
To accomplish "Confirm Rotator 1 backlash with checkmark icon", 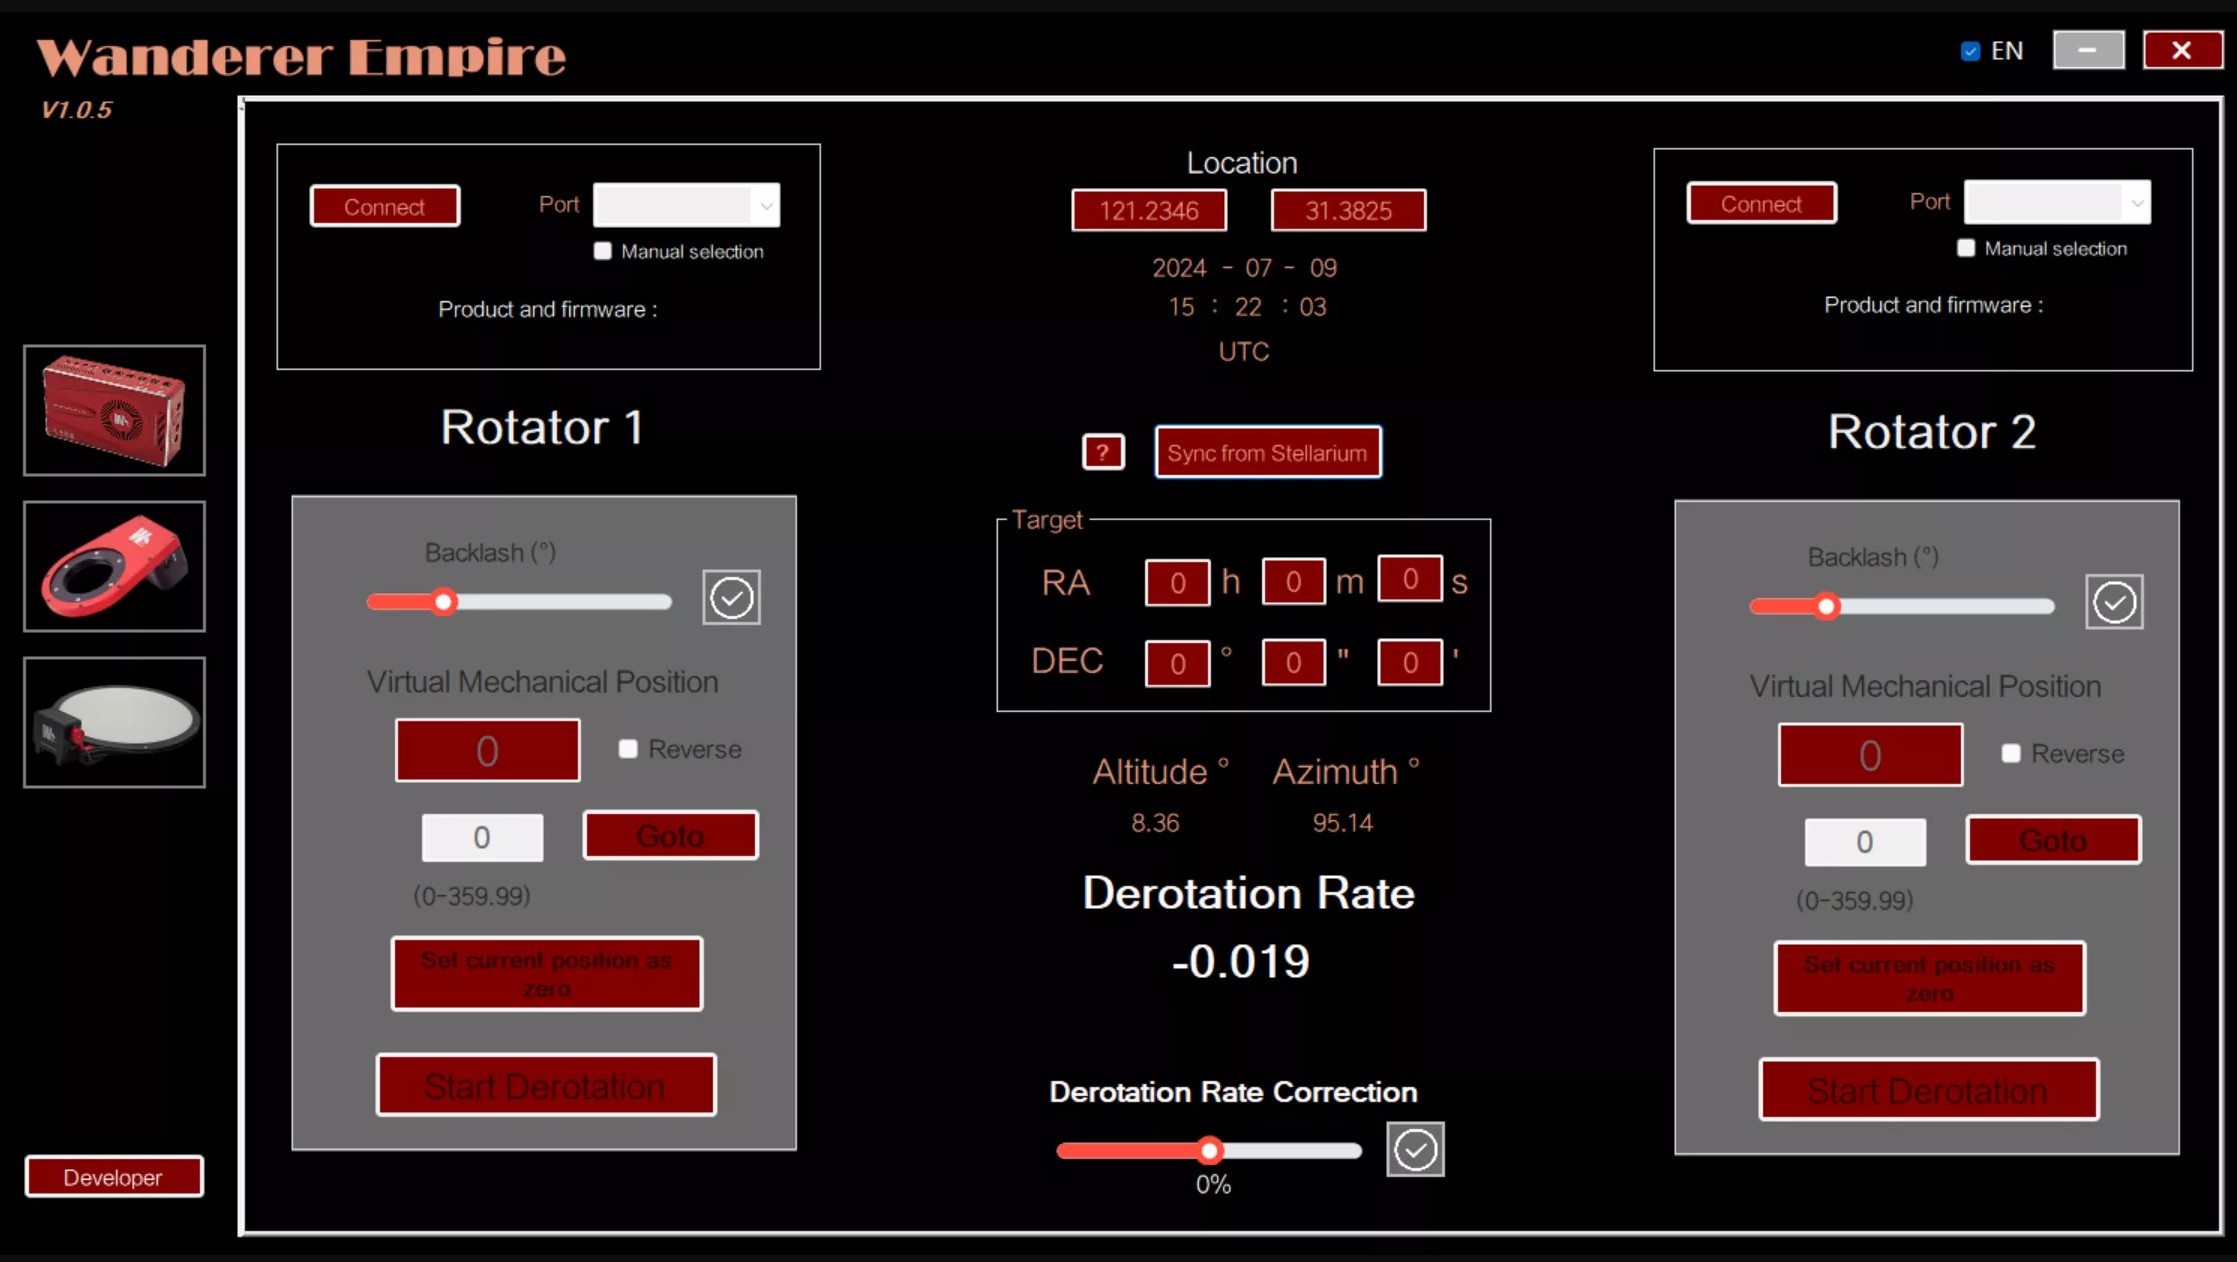I will (731, 598).
